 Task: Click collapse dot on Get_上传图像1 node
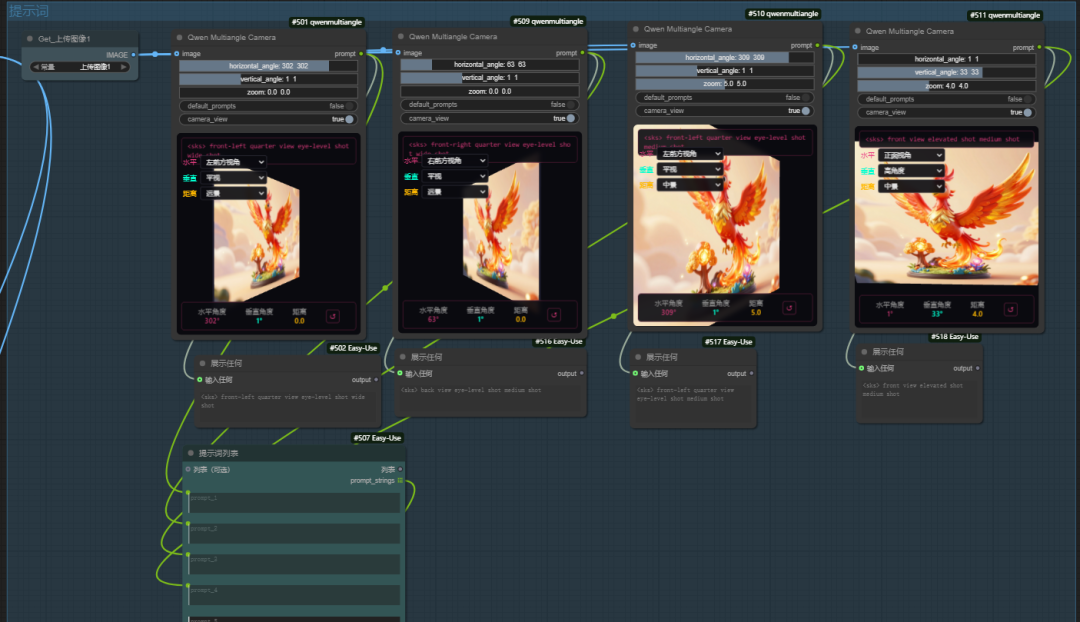[30, 39]
